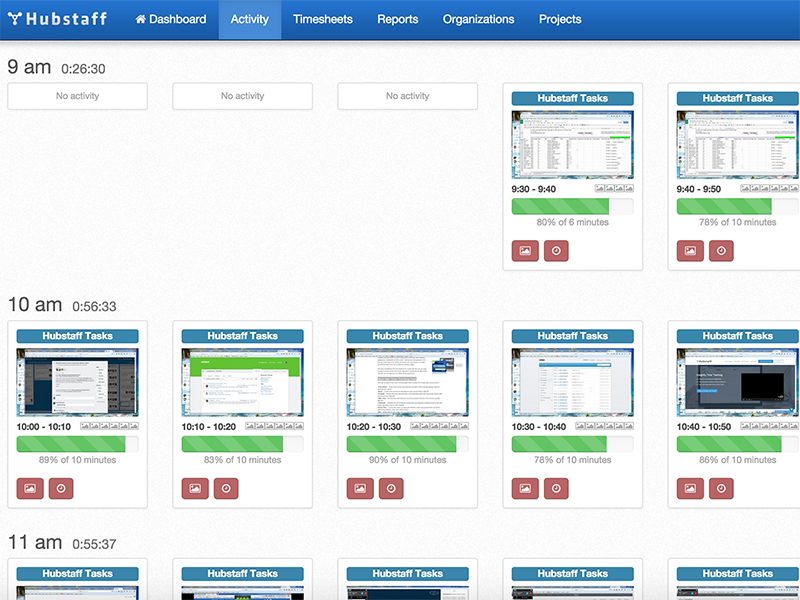Click the '0:56:33' total time
This screenshot has width=800, height=600.
[94, 307]
